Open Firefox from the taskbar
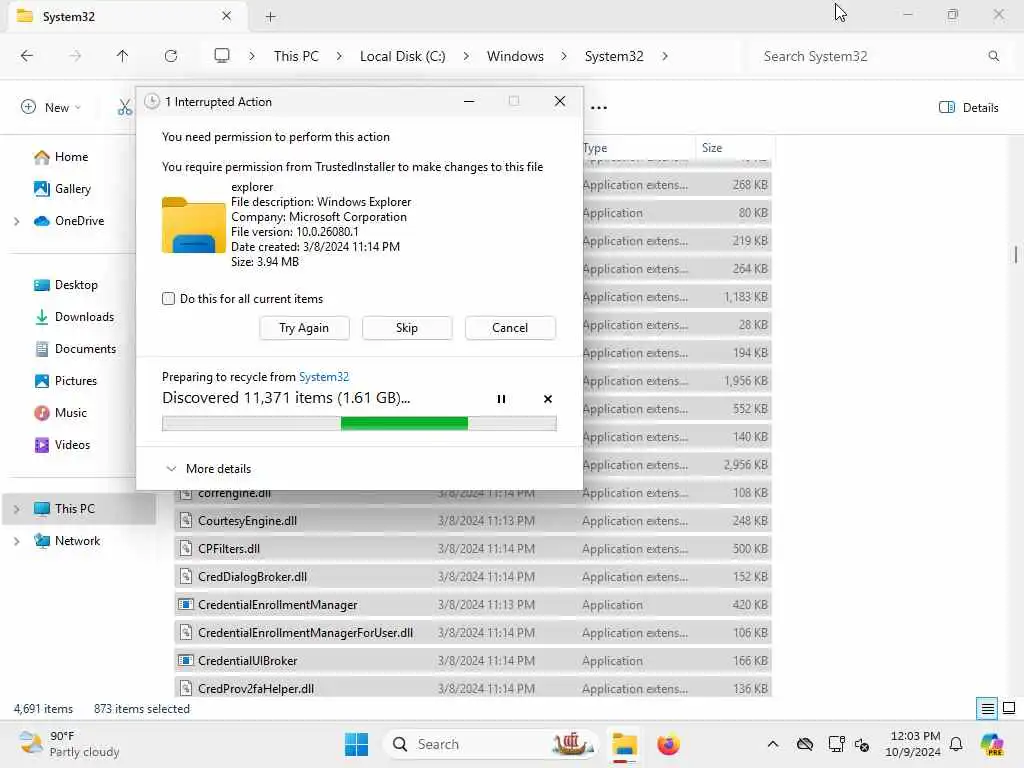The height and width of the screenshot is (768, 1024). tap(668, 744)
